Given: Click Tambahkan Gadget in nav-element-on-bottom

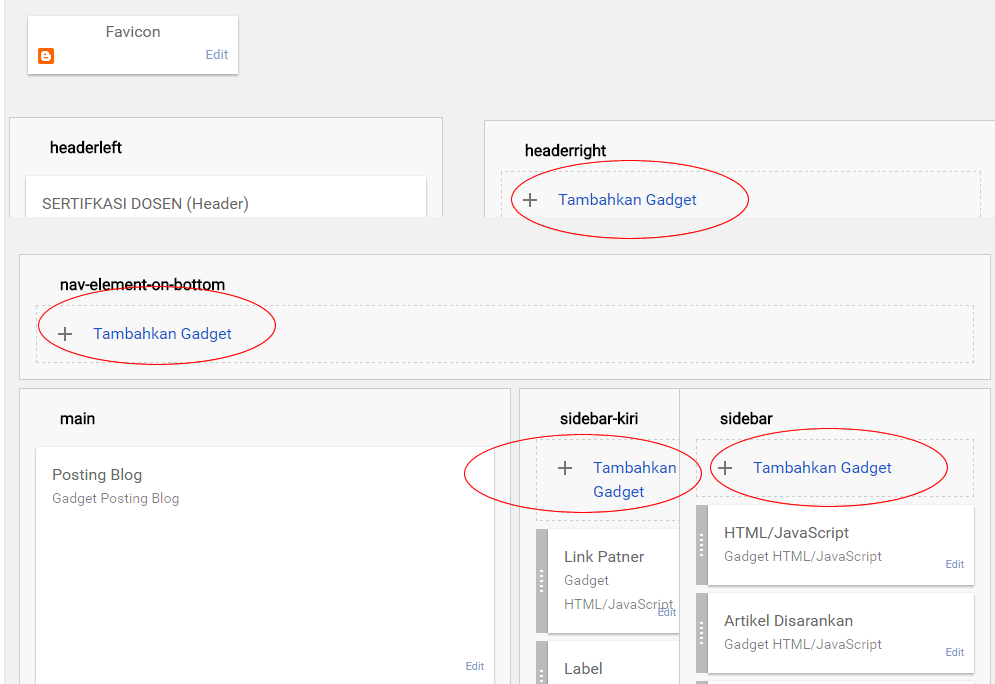Looking at the screenshot, I should tap(162, 334).
